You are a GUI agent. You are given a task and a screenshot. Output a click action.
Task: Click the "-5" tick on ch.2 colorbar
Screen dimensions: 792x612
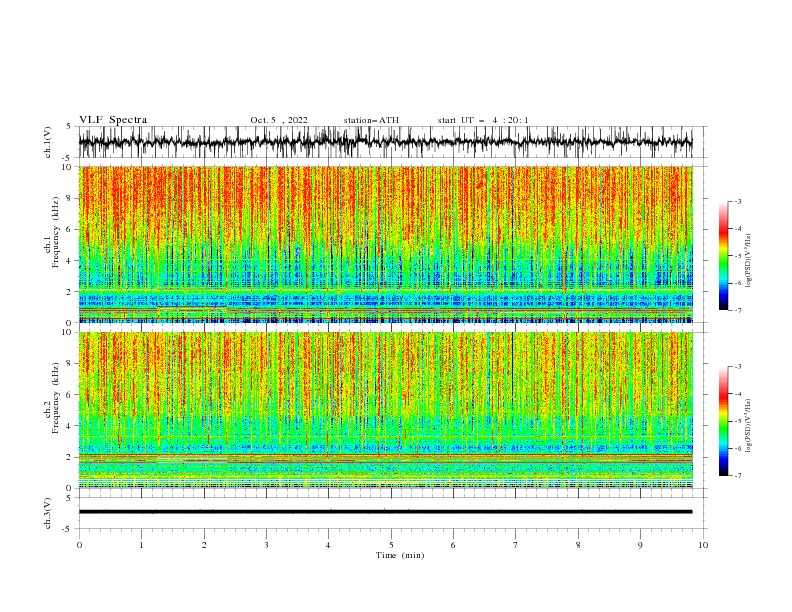(x=738, y=421)
